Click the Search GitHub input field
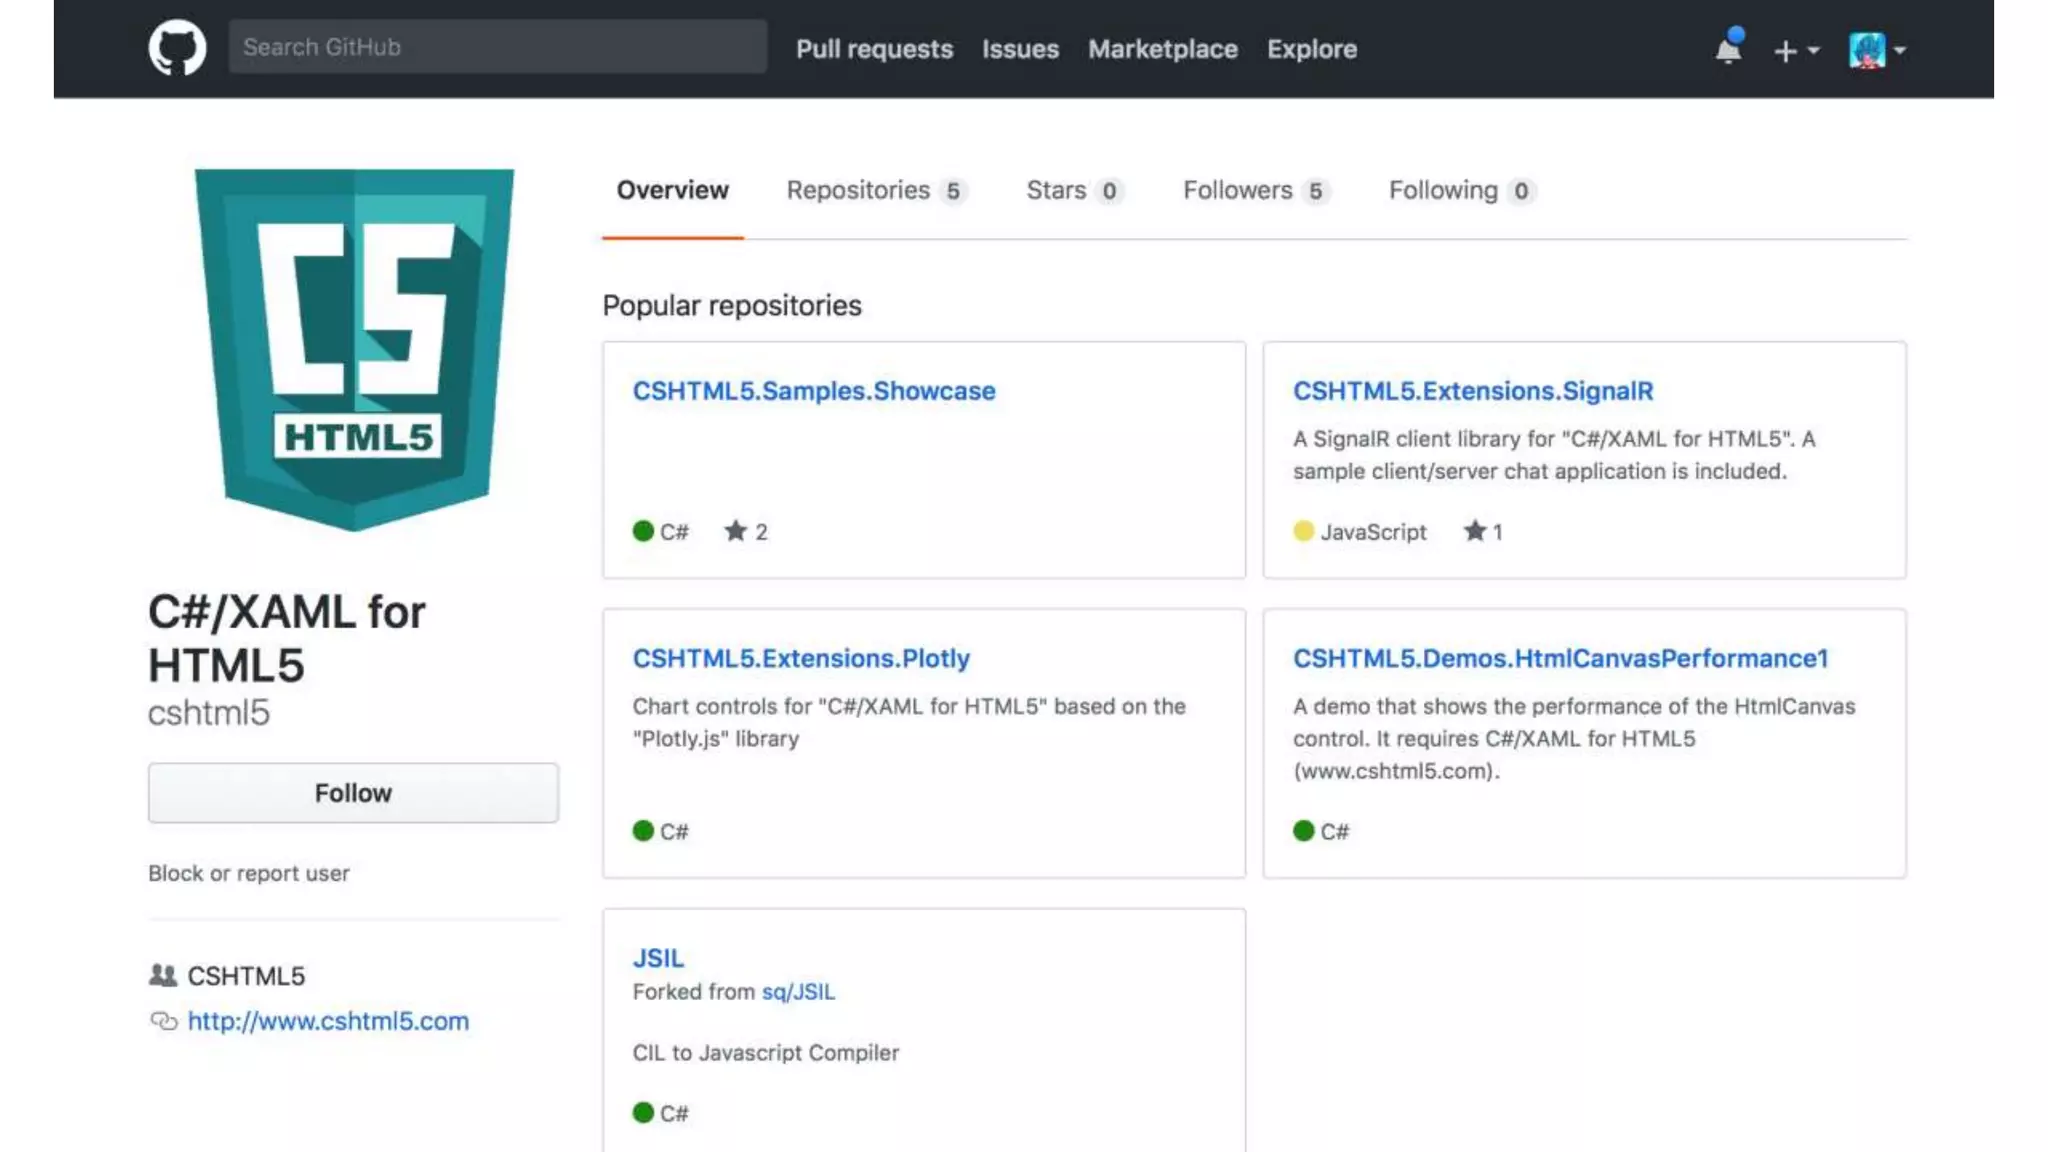The height and width of the screenshot is (1152, 2048). [x=497, y=47]
